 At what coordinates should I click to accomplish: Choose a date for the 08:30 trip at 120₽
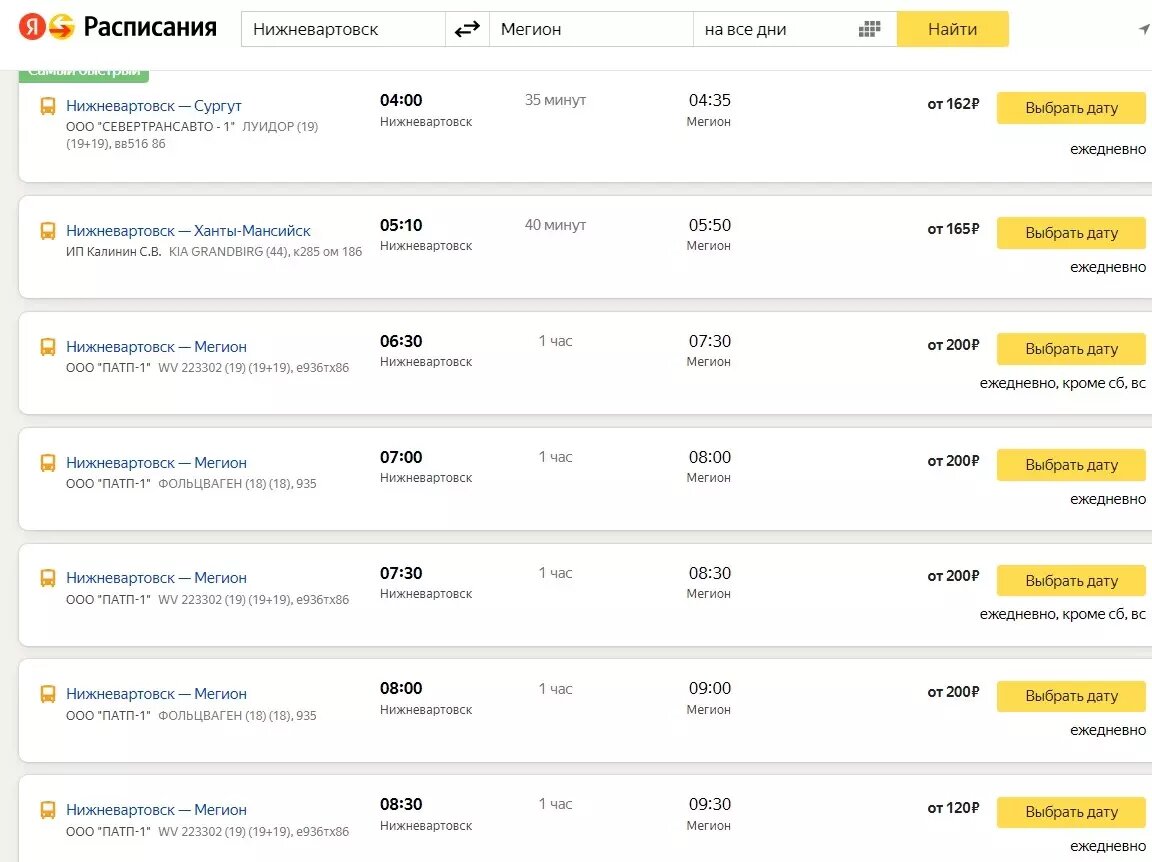coord(1071,812)
